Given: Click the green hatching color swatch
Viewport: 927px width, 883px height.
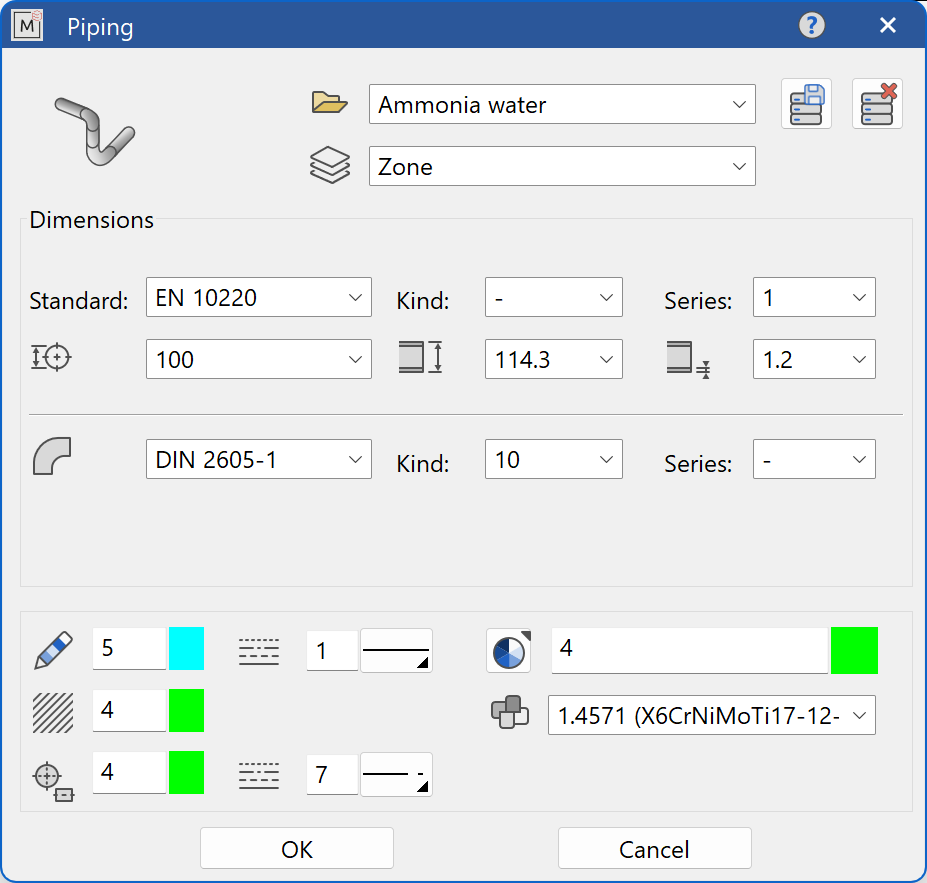Looking at the screenshot, I should click(x=187, y=710).
